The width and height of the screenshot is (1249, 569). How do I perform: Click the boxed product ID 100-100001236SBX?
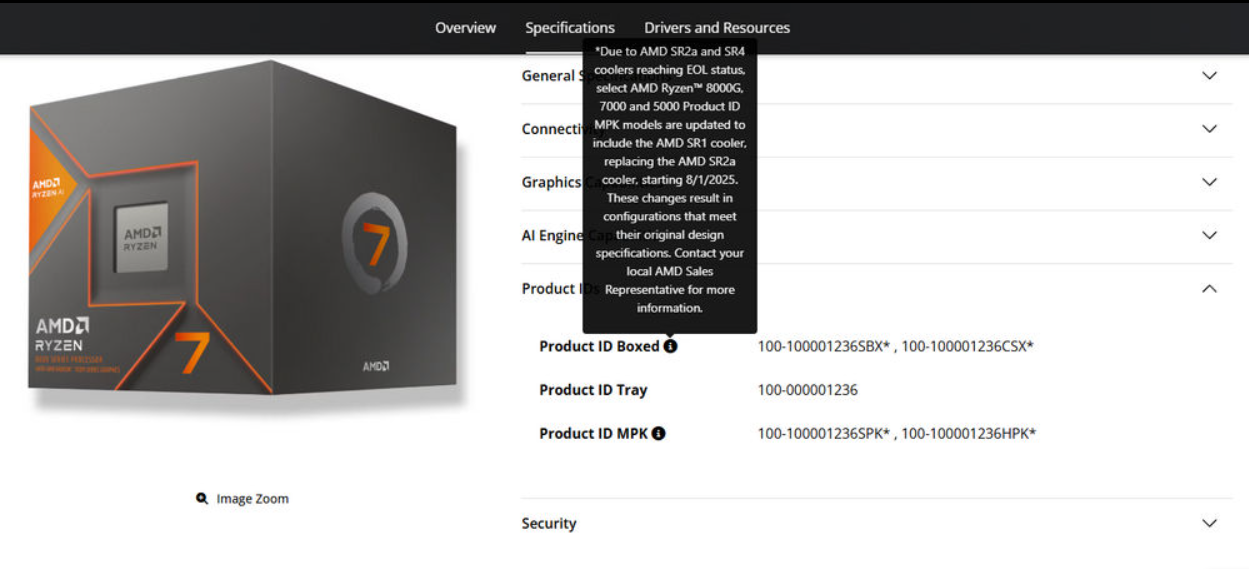click(x=823, y=346)
